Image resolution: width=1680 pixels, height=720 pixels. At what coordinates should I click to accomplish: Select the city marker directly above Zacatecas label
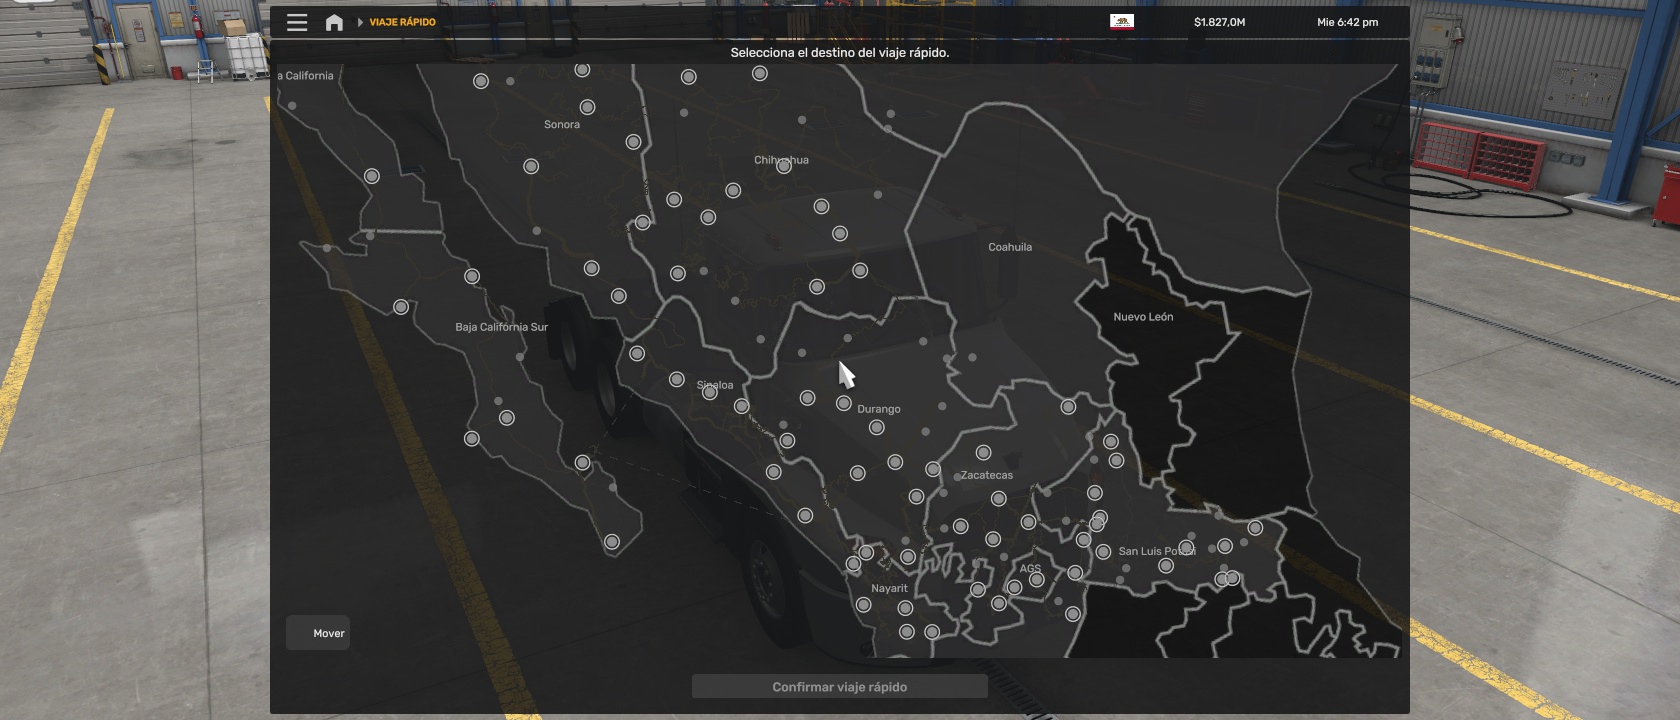coord(983,453)
